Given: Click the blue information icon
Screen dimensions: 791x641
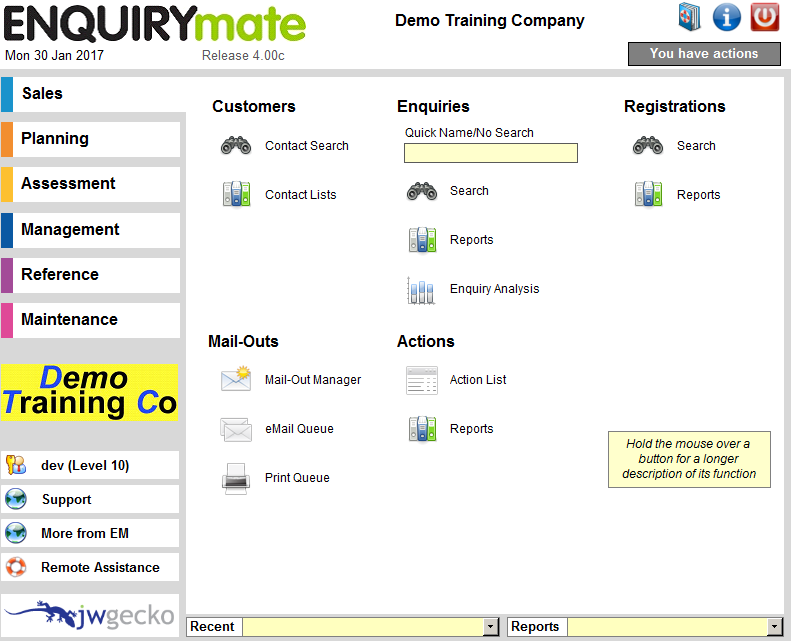Looking at the screenshot, I should point(726,17).
